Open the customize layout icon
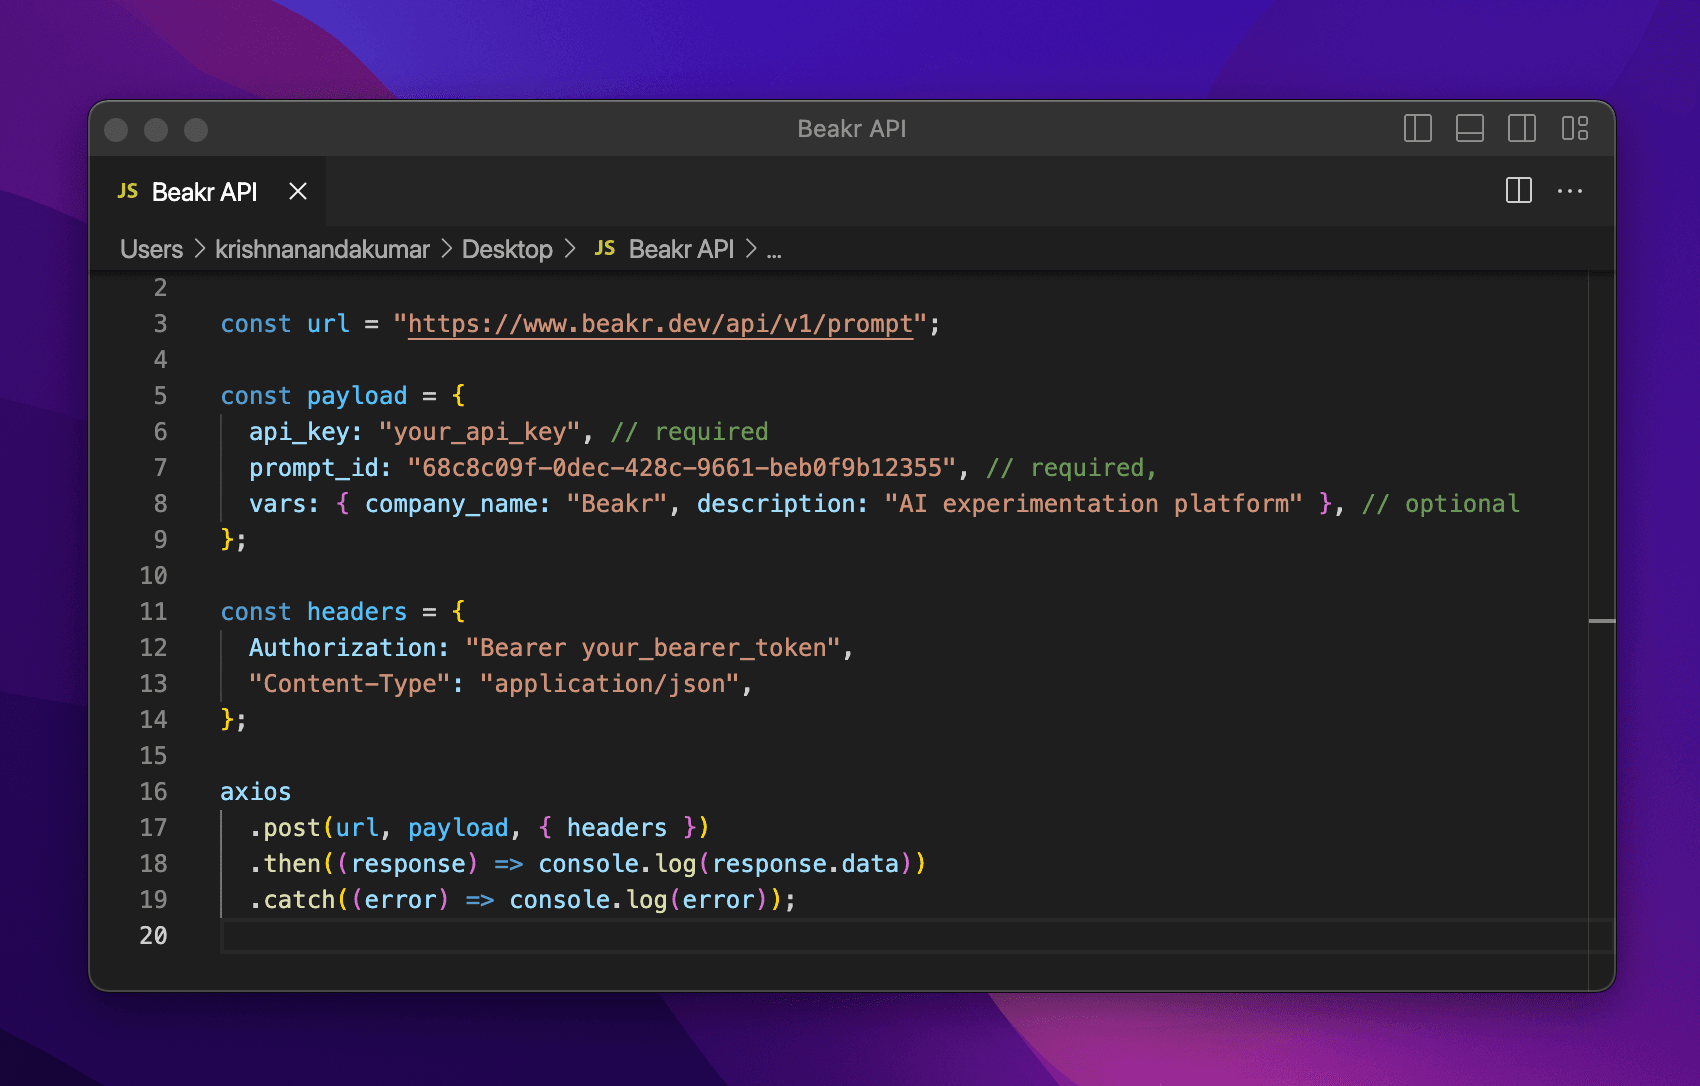This screenshot has height=1086, width=1700. click(x=1574, y=128)
